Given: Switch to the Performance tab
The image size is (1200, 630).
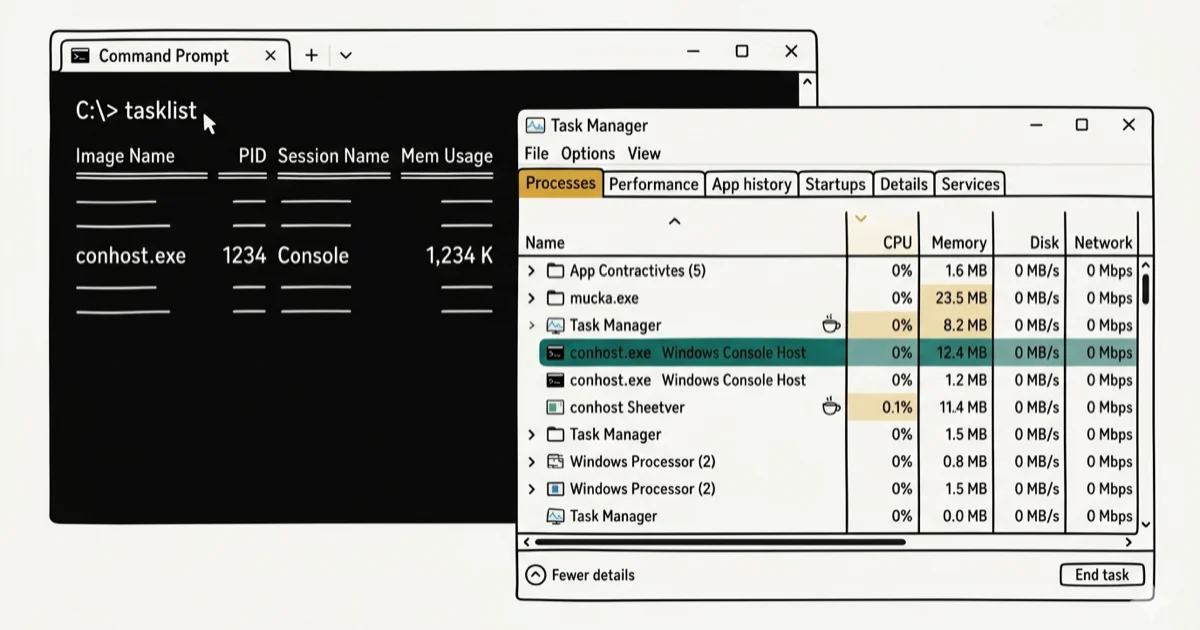Looking at the screenshot, I should [654, 184].
